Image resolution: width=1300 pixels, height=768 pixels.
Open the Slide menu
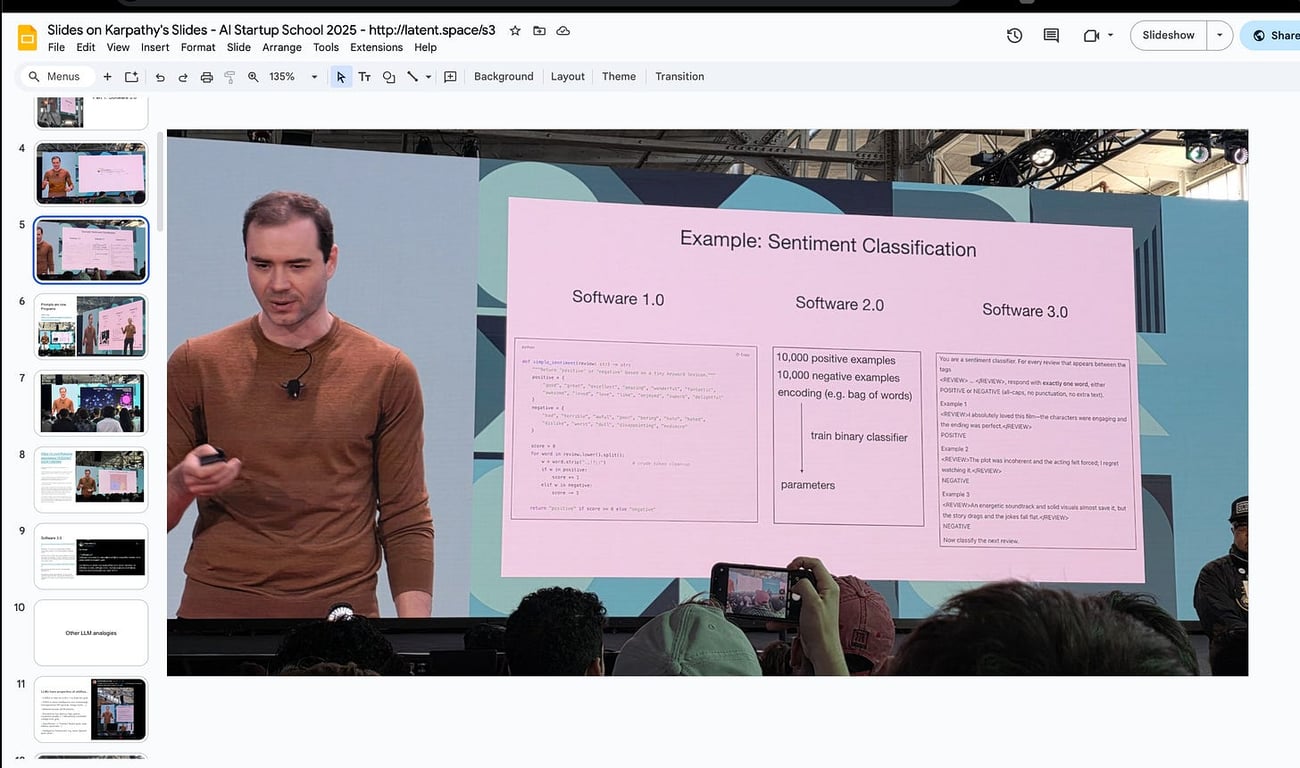tap(238, 47)
